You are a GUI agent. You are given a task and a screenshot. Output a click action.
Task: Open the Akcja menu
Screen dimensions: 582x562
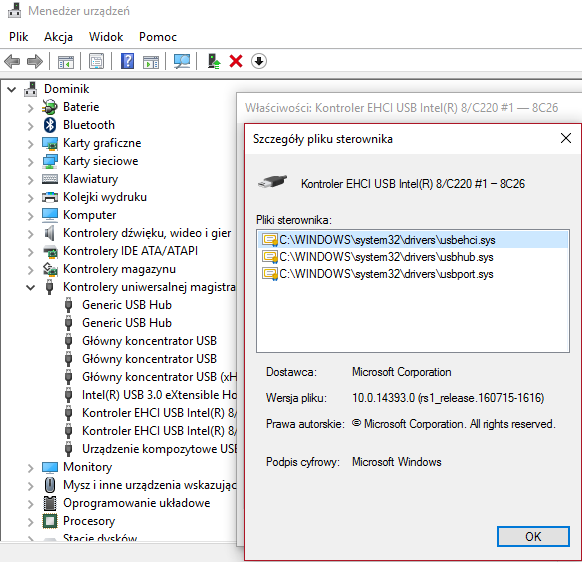58,37
